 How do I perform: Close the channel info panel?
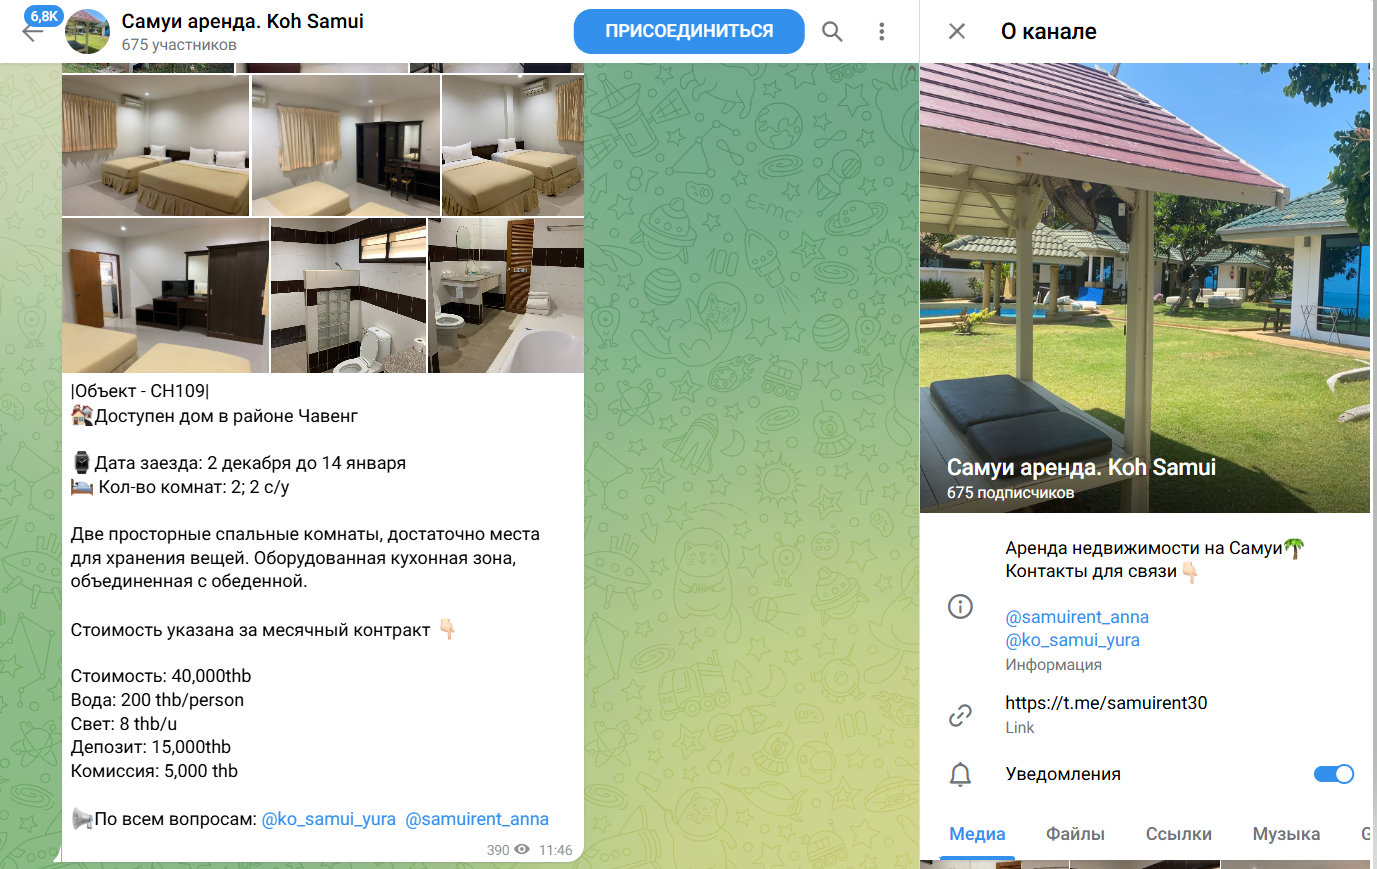point(957,31)
